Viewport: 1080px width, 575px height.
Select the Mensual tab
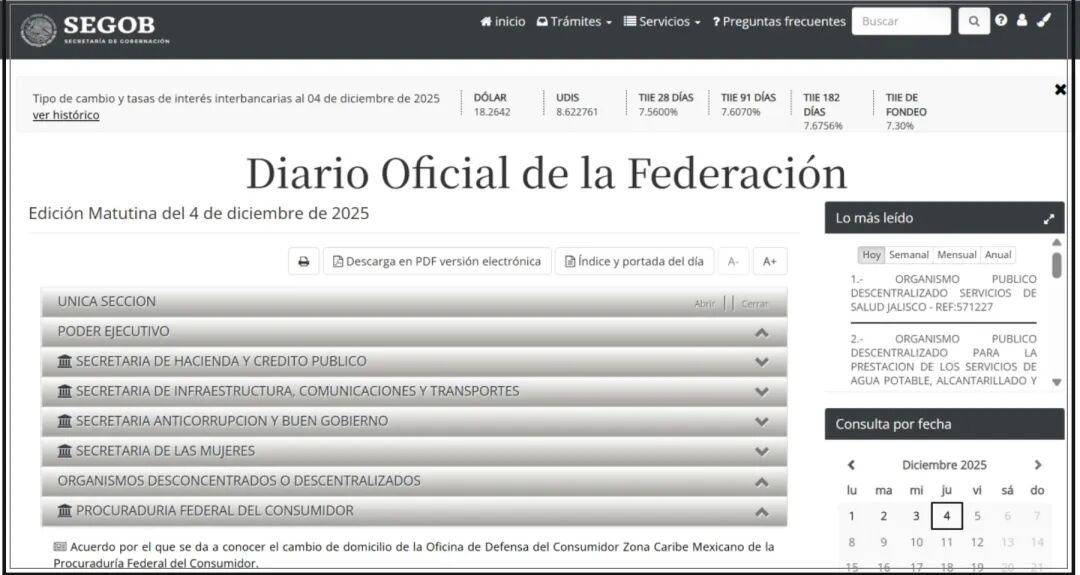pyautogui.click(x=957, y=255)
